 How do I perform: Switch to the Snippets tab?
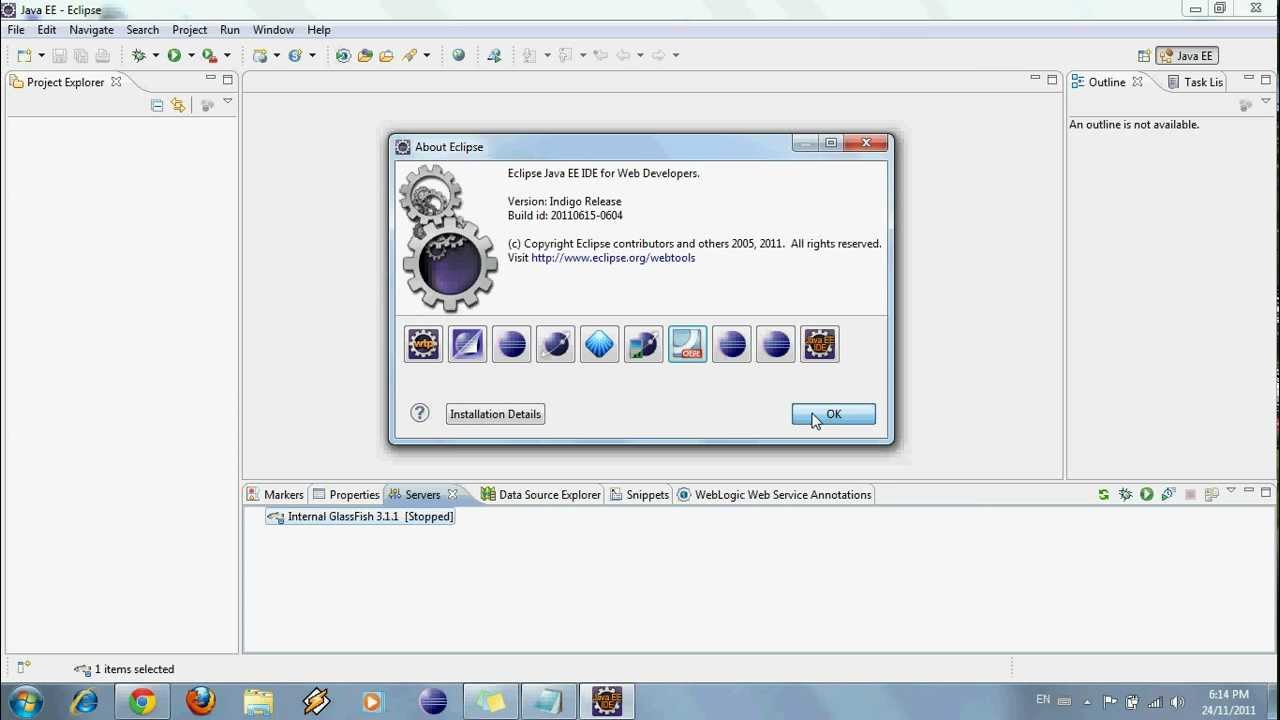[x=639, y=495]
